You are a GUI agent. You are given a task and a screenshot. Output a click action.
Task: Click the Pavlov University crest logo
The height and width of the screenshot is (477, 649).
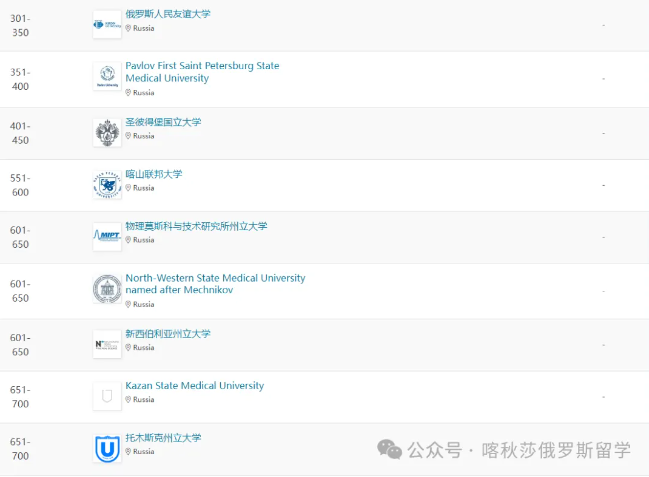[107, 76]
